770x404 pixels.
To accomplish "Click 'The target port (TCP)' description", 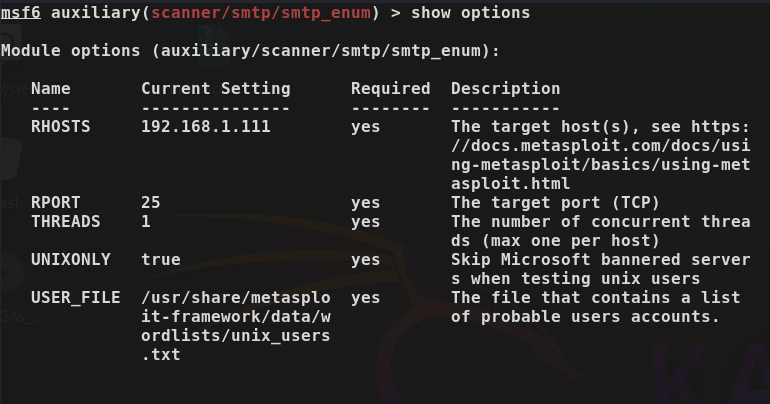I will point(555,203).
